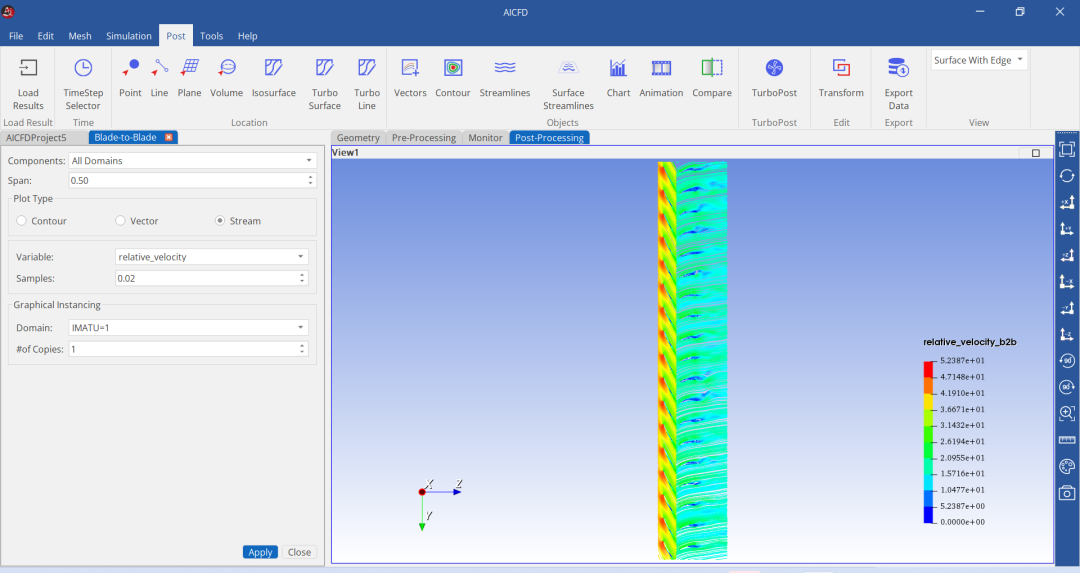Image resolution: width=1080 pixels, height=573 pixels.
Task: Switch to the Monitor tab
Action: (486, 138)
